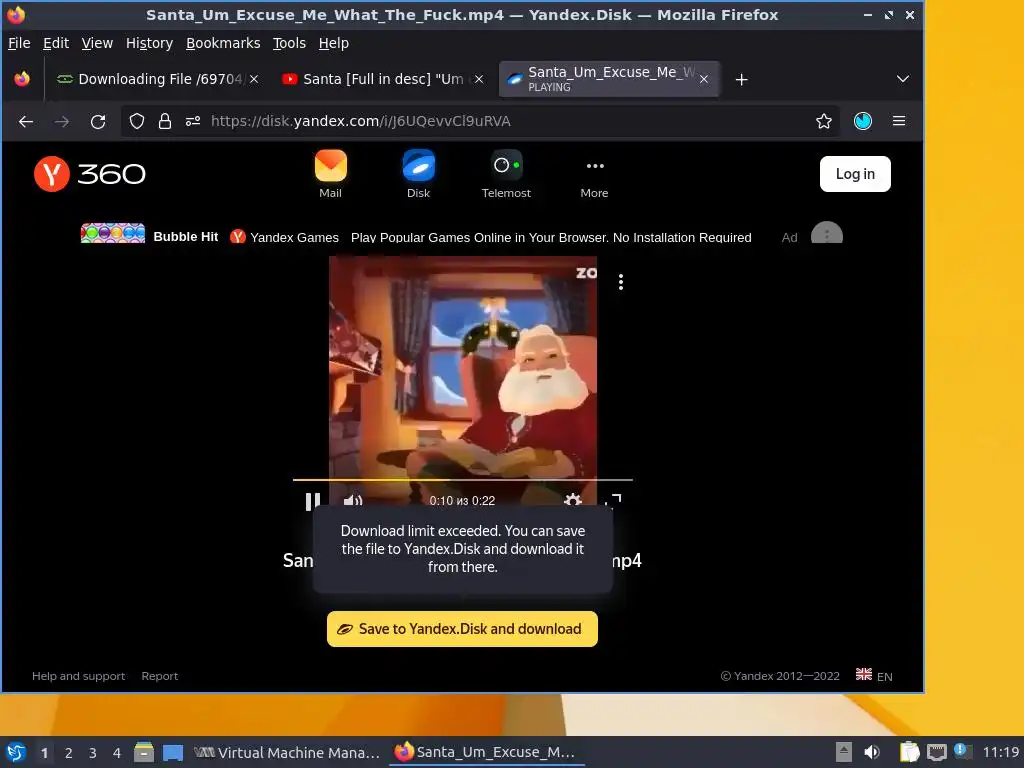This screenshot has width=1024, height=768.
Task: Click the browser forward arrow
Action: tap(62, 121)
